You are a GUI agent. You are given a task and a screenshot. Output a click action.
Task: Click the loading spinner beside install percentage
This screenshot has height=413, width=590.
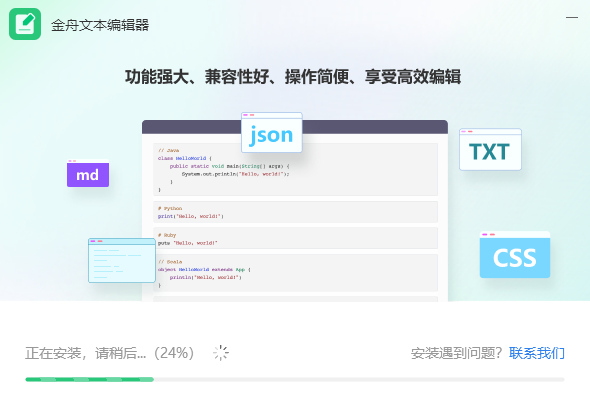pyautogui.click(x=221, y=353)
